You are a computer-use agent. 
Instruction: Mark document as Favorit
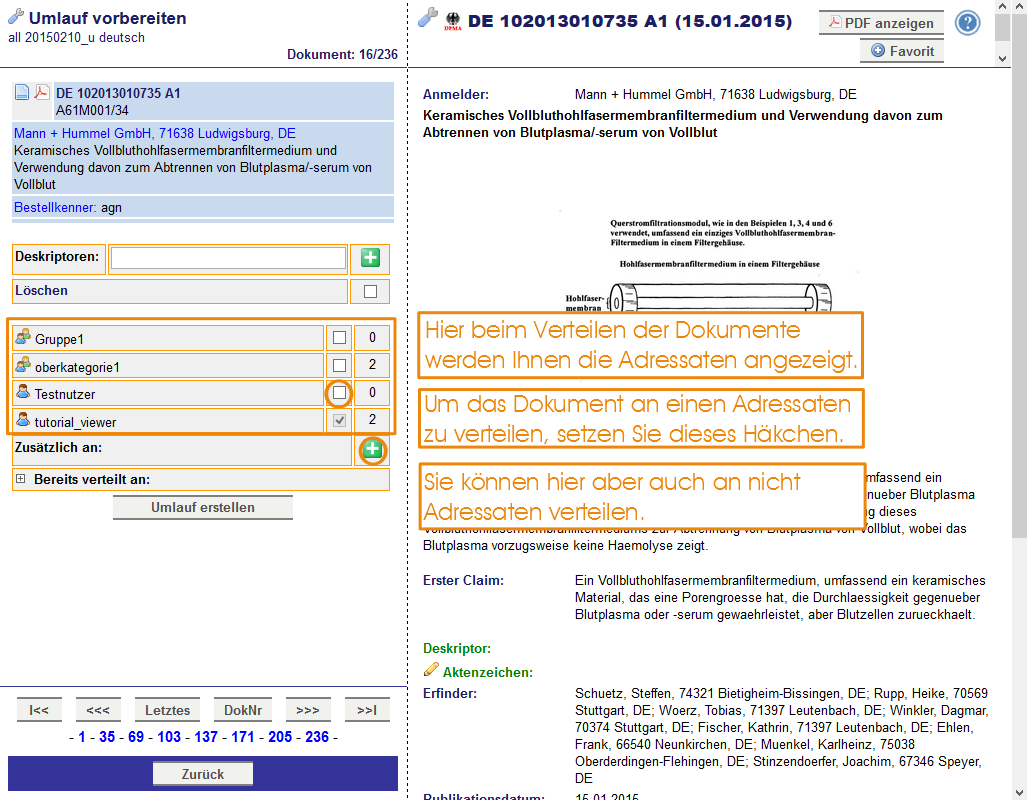pos(902,51)
